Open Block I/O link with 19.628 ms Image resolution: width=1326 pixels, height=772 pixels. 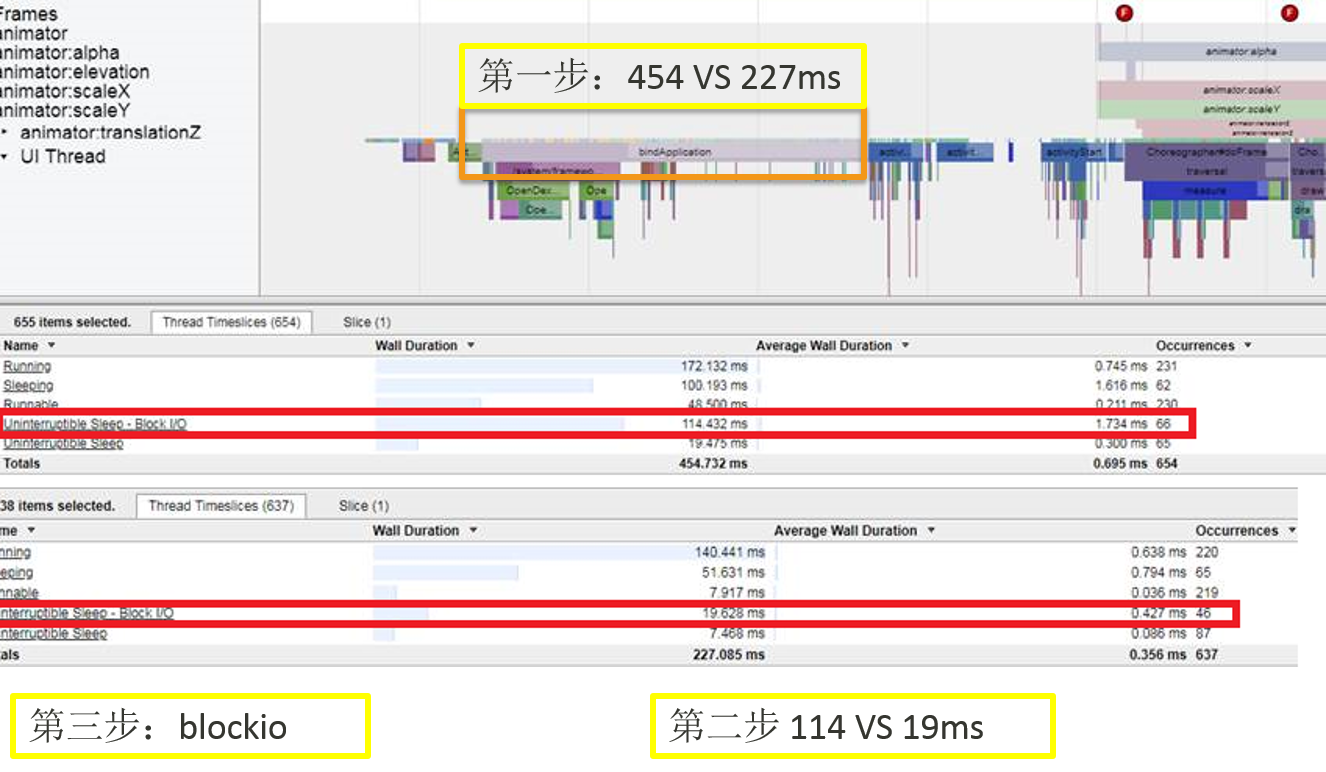86,613
